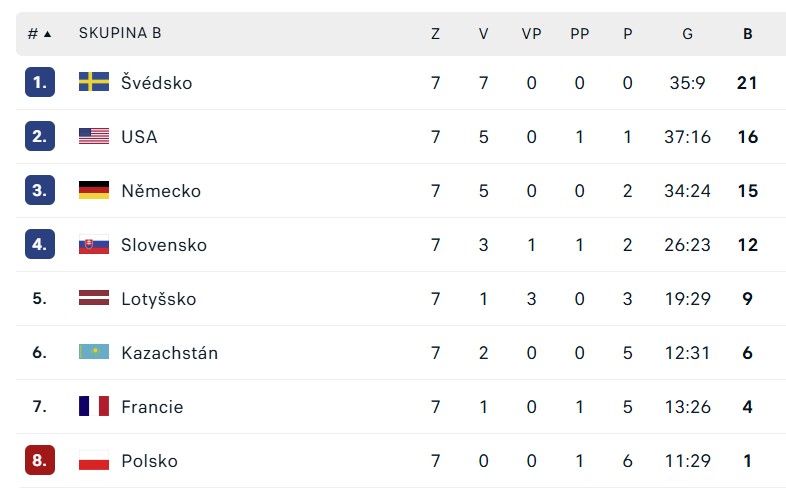Click the VP column header
This screenshot has height=495, width=786.
coord(531,34)
